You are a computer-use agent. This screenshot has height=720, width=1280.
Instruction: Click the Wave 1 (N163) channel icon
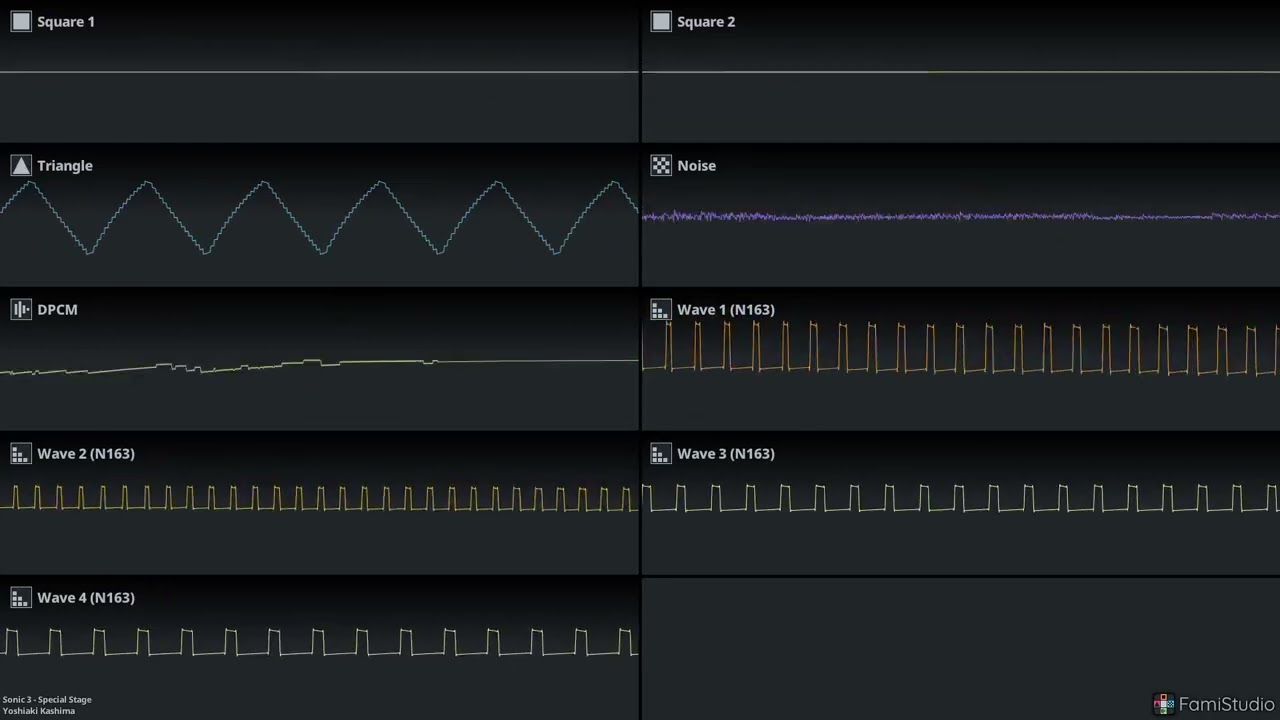tap(661, 309)
